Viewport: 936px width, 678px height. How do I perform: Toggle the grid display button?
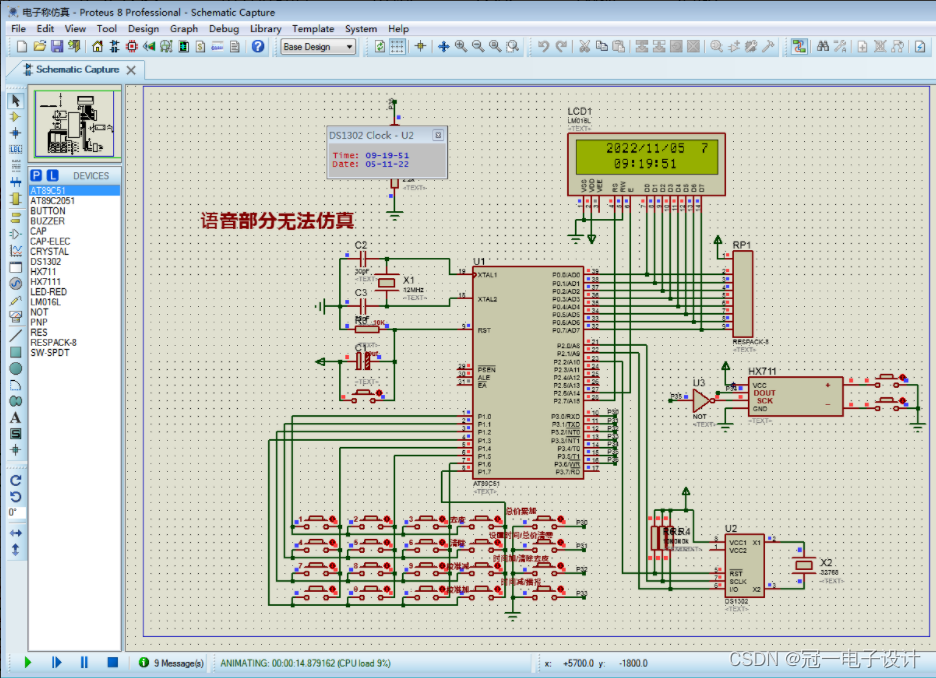[397, 46]
